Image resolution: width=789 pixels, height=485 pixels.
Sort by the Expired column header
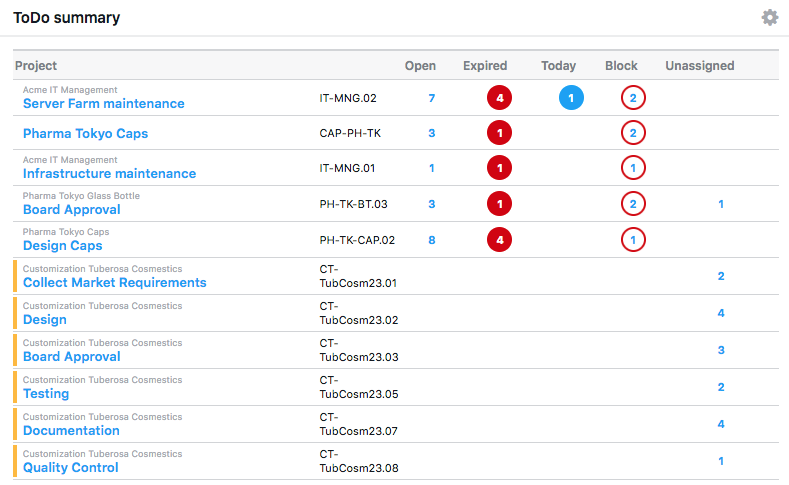485,66
